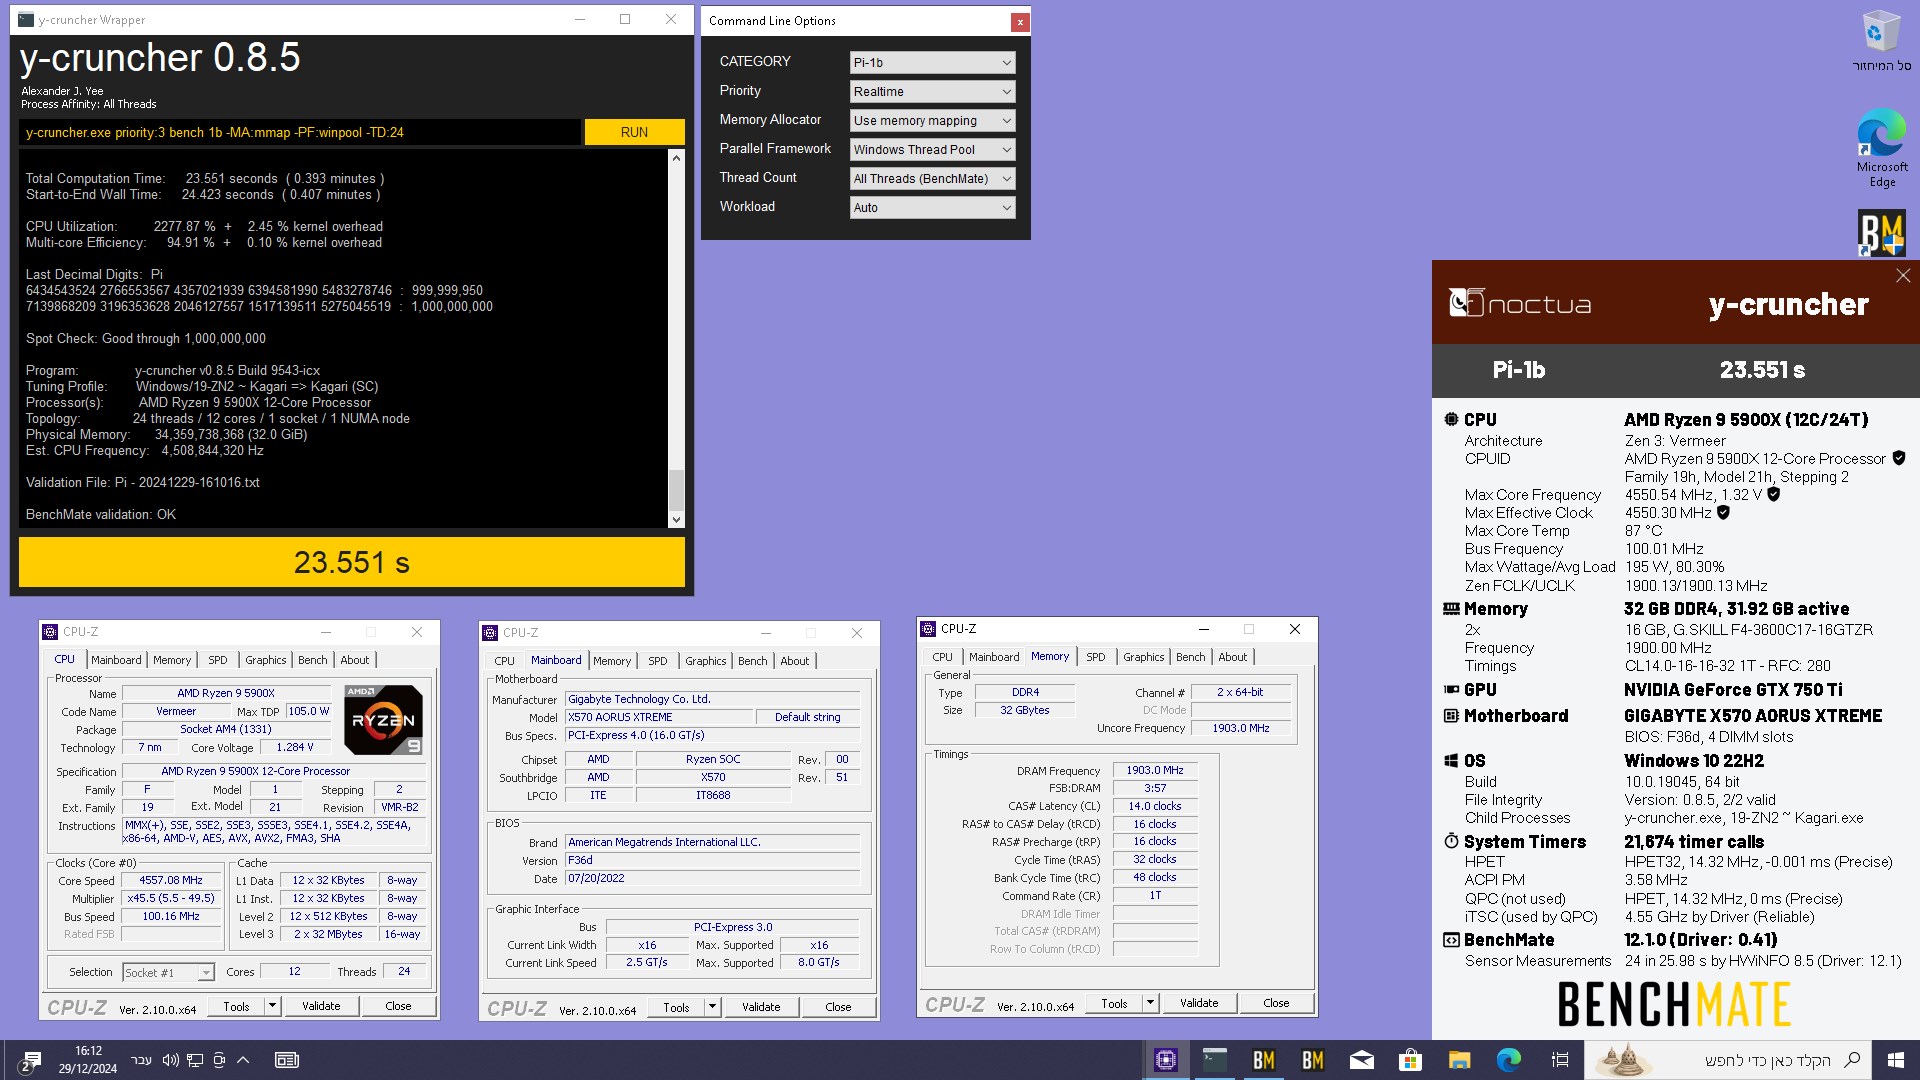Image resolution: width=1920 pixels, height=1080 pixels.
Task: Click the y-cruncher Wrapper title bar icon
Action: 26,19
